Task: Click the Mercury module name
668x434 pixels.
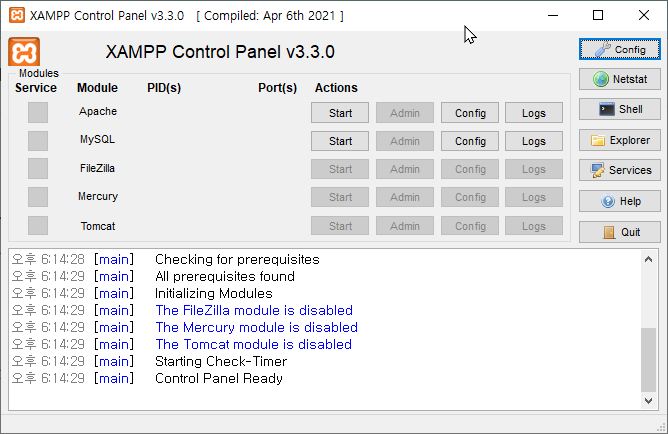Action: point(98,196)
